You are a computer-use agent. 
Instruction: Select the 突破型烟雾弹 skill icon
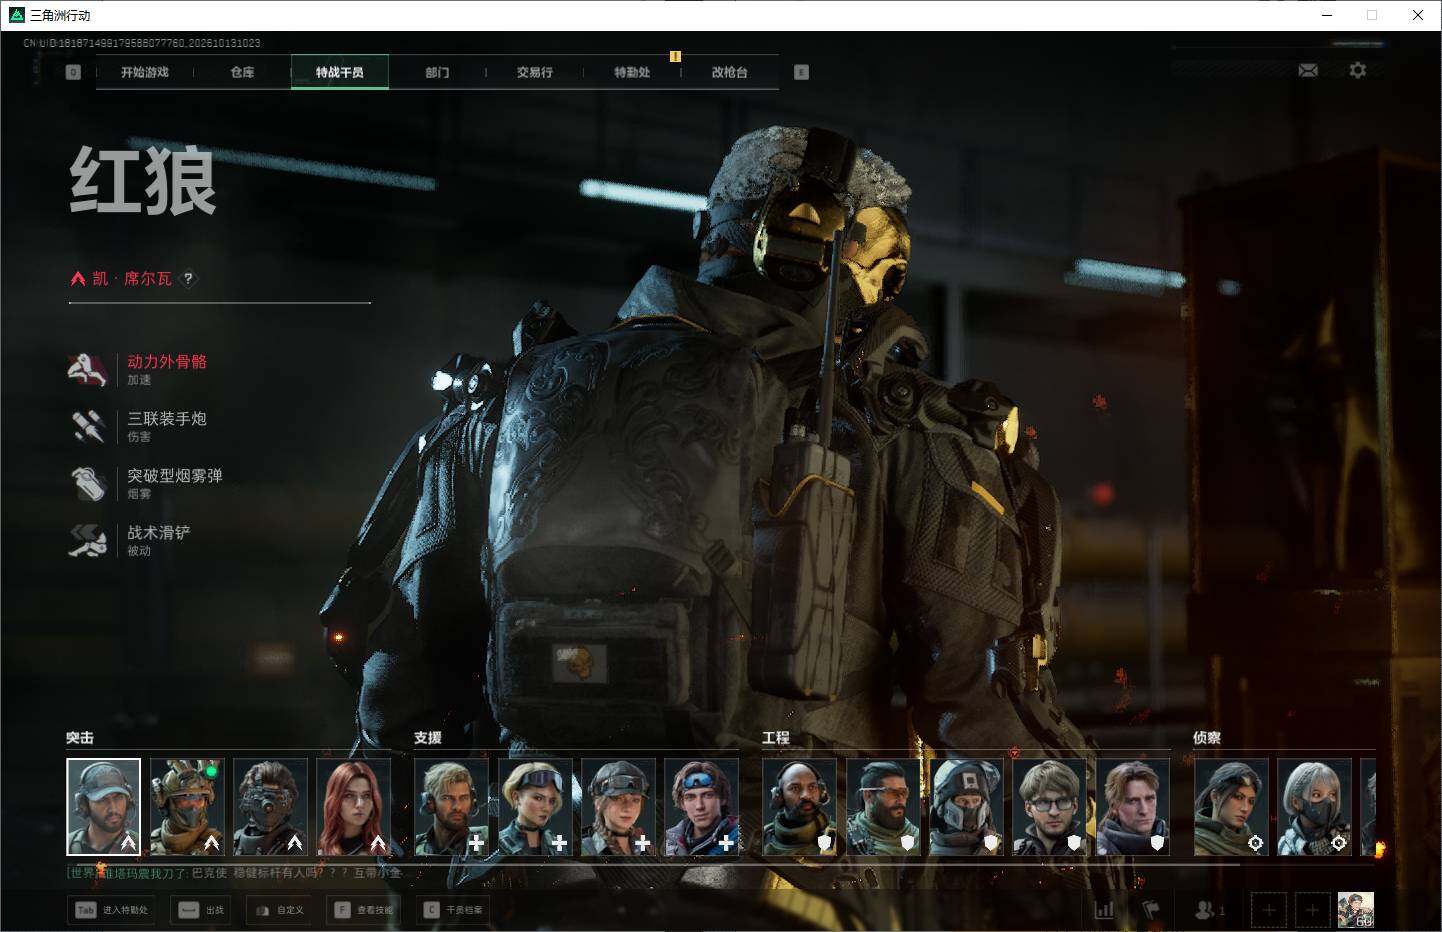pyautogui.click(x=88, y=484)
